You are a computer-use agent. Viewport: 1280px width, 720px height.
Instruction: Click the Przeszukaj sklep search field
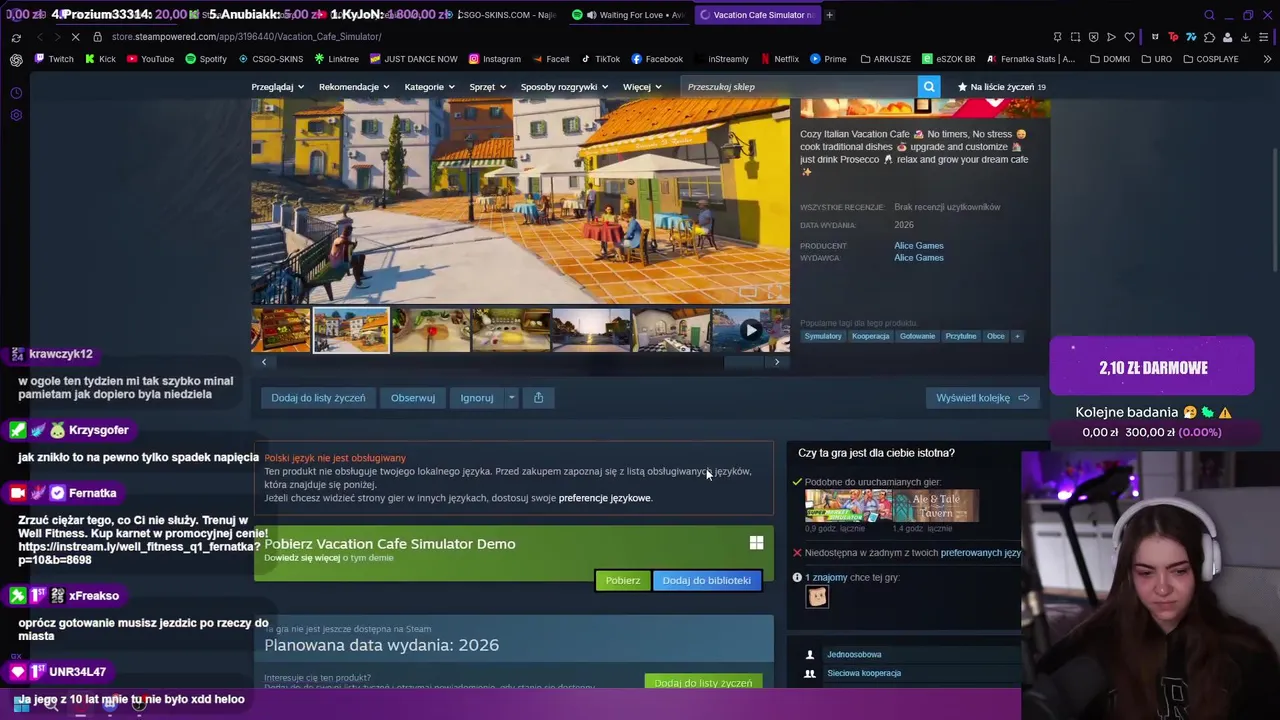800,87
